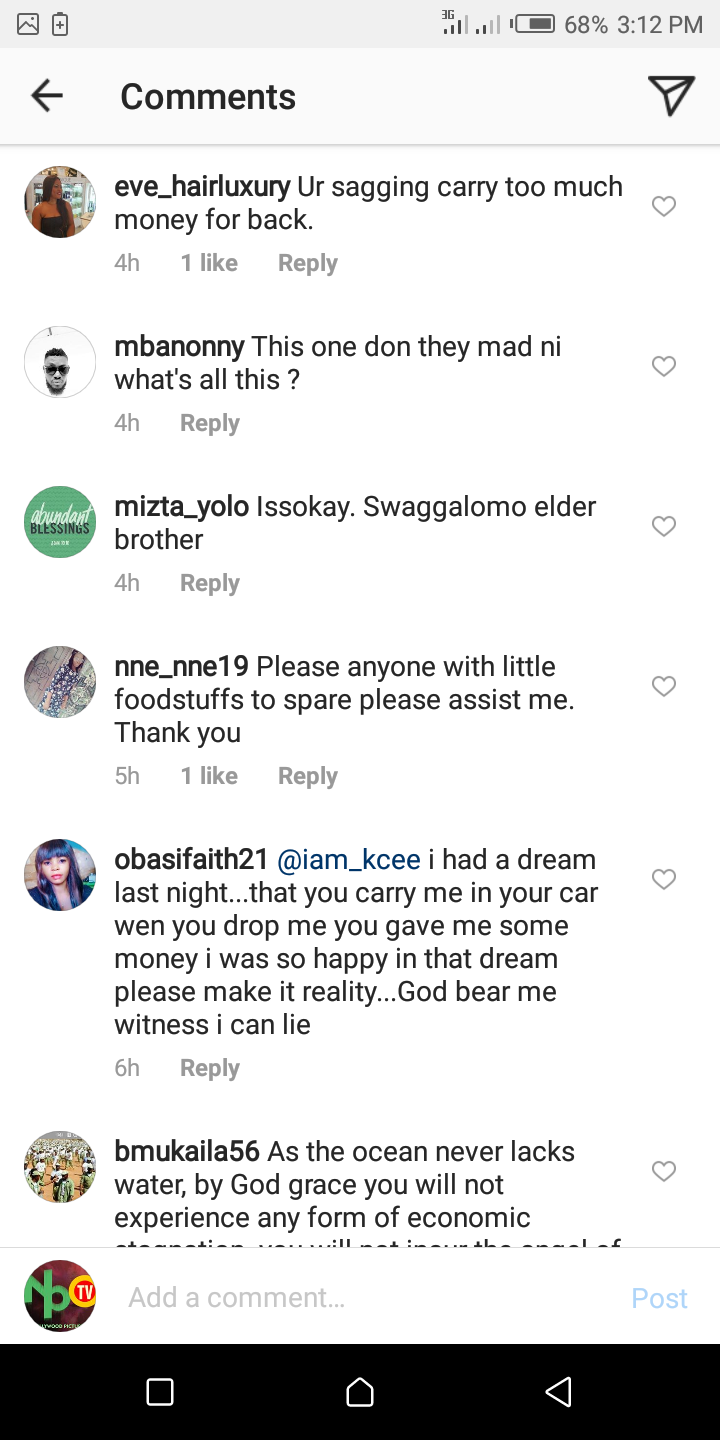Heart the bmukaila56 comment
This screenshot has height=1440, width=720.
click(664, 1171)
